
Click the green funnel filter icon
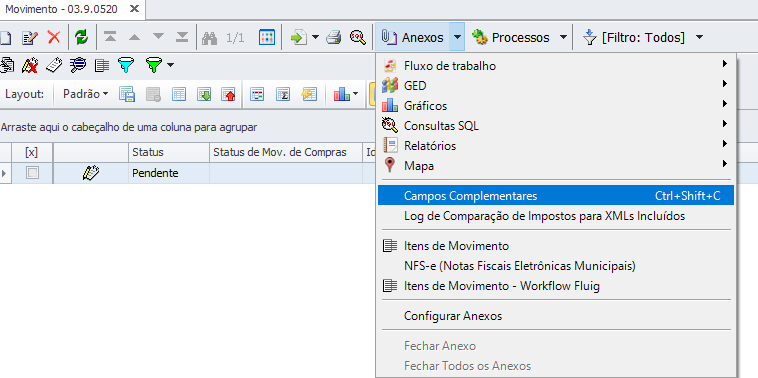click(154, 65)
